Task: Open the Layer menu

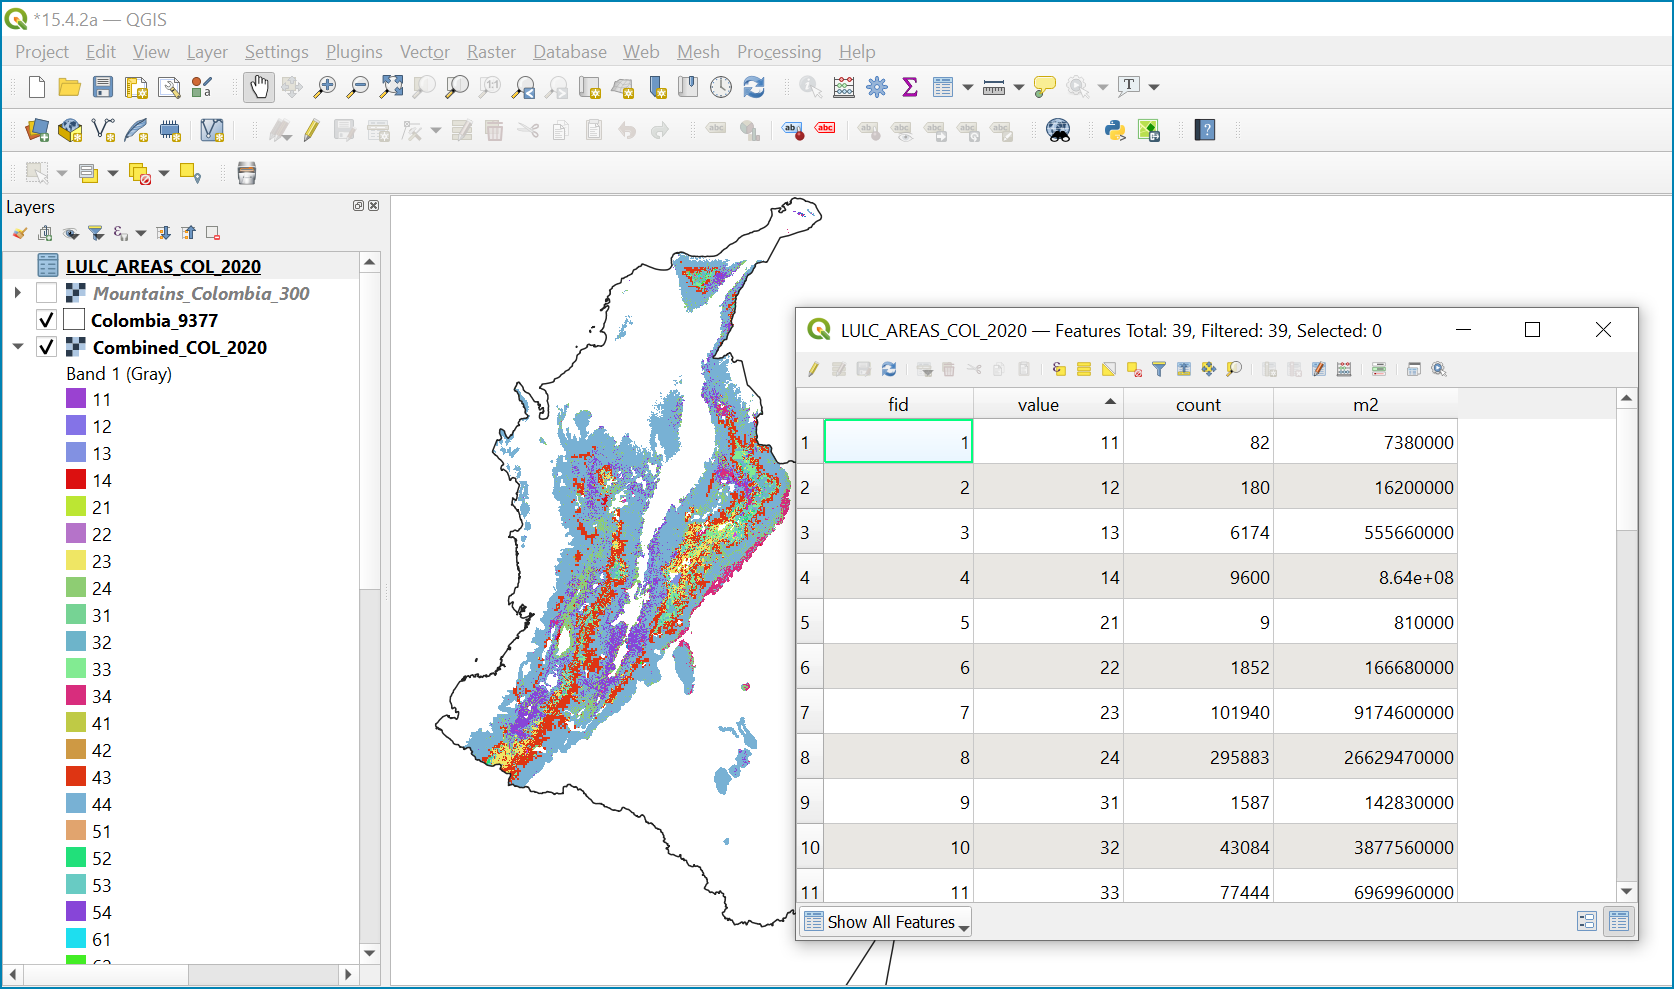Action: tap(207, 52)
